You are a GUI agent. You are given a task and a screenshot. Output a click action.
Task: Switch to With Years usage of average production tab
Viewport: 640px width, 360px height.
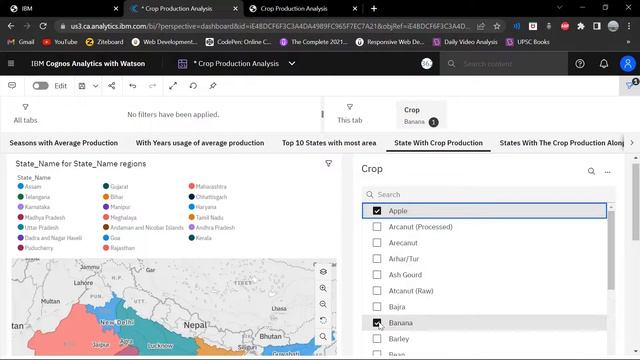[x=200, y=143]
